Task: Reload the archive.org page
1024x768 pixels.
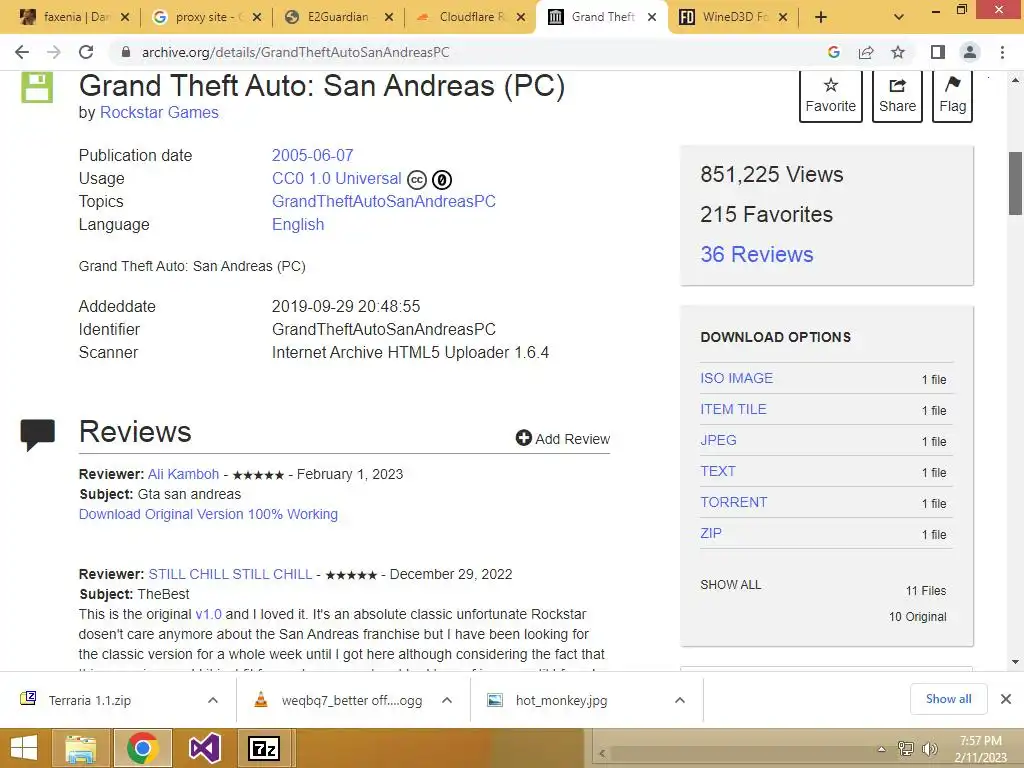Action: click(x=86, y=52)
